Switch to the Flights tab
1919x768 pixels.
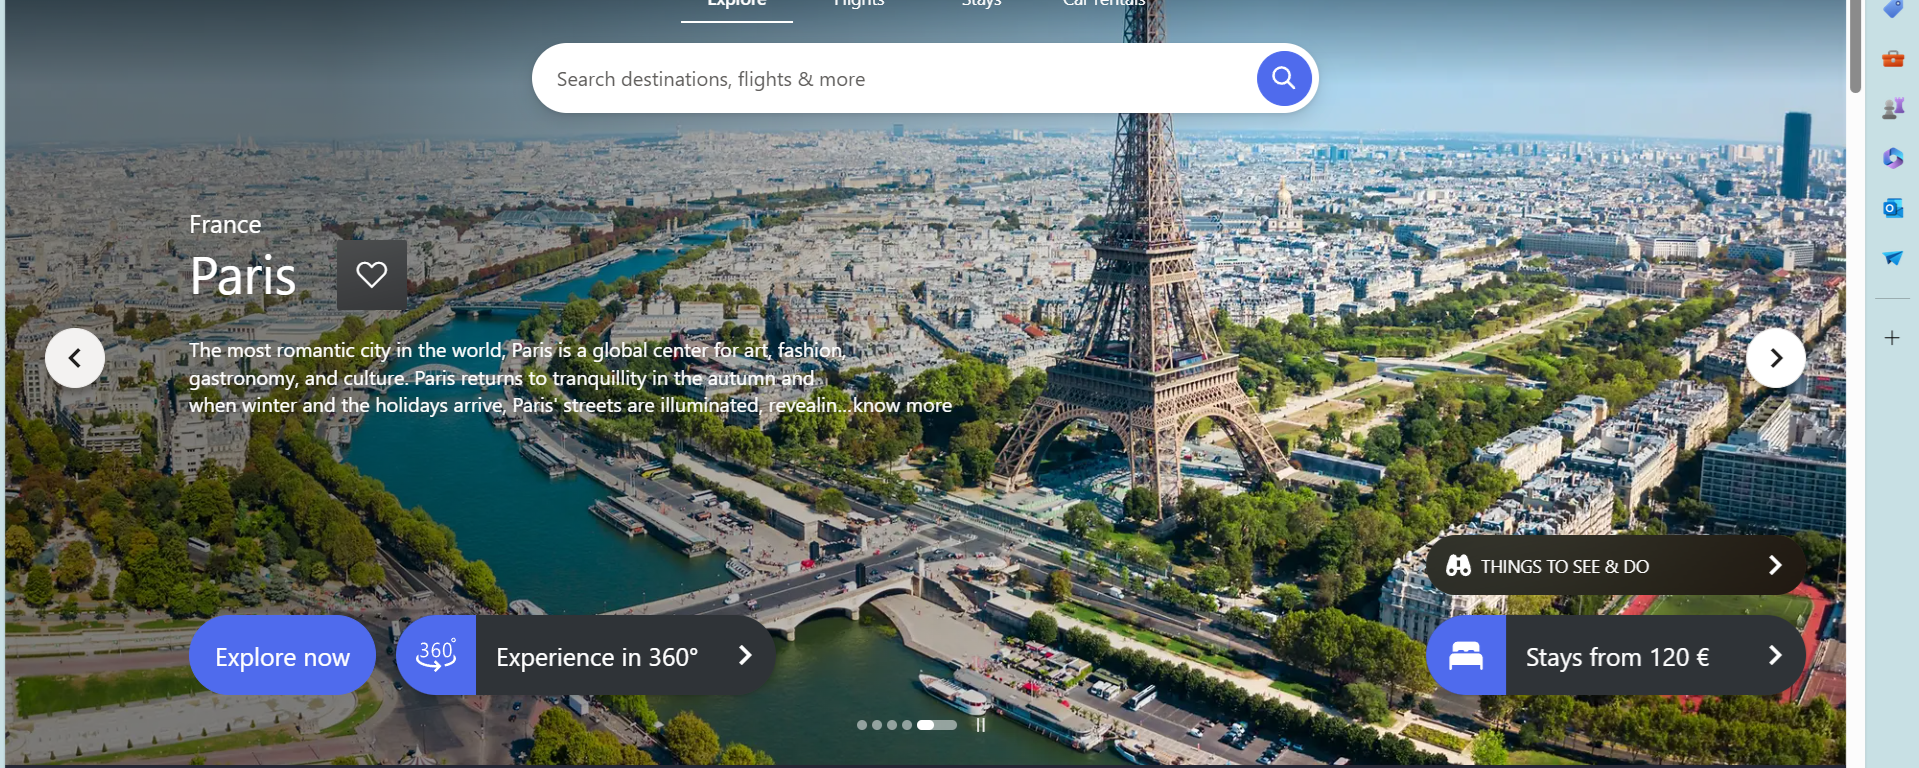[859, 4]
